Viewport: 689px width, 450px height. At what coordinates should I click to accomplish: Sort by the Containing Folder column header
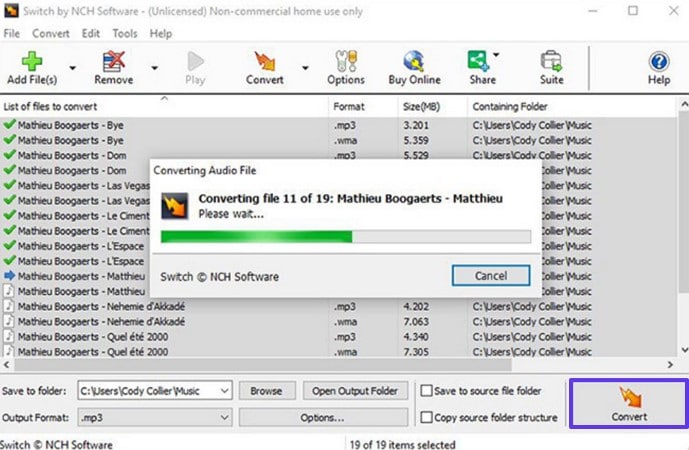click(x=573, y=106)
